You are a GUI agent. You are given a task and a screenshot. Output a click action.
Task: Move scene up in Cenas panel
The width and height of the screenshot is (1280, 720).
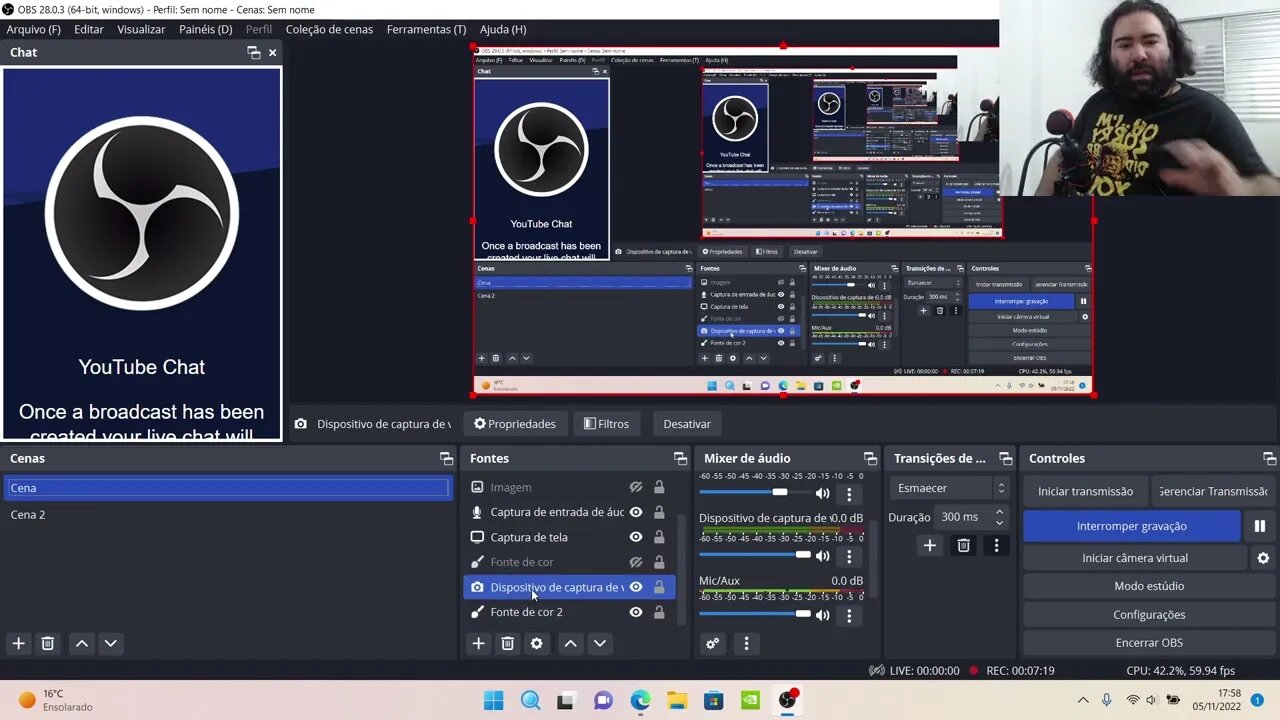tap(82, 643)
